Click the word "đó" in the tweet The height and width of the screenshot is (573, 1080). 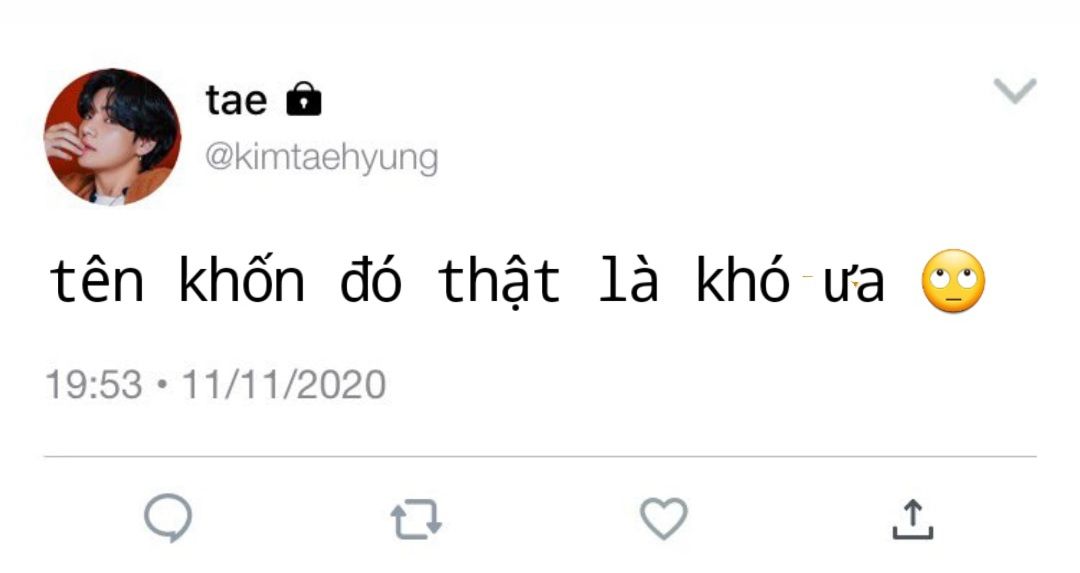[x=371, y=280]
